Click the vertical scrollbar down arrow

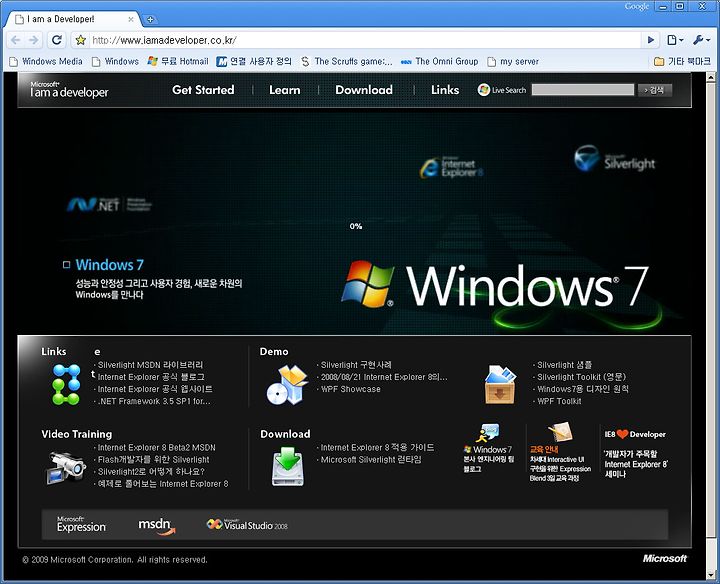point(711,575)
